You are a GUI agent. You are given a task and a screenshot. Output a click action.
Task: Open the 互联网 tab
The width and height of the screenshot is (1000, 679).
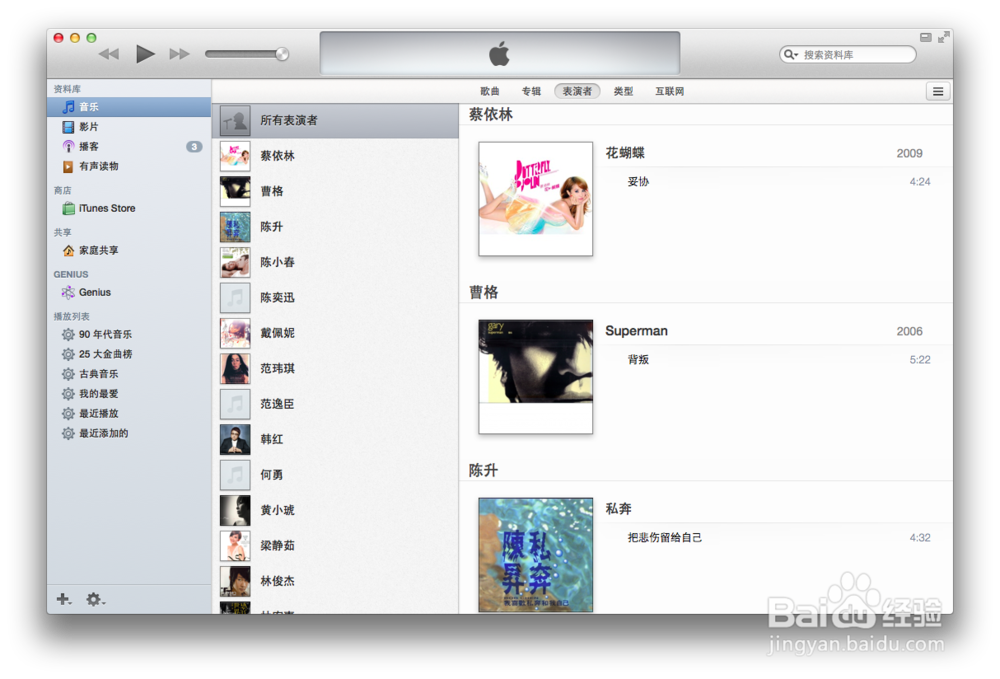(669, 91)
